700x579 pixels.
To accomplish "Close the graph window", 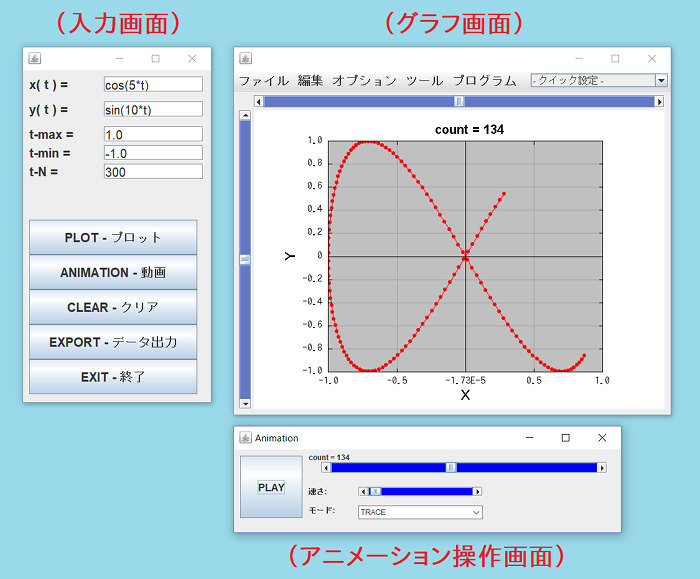I will click(652, 58).
